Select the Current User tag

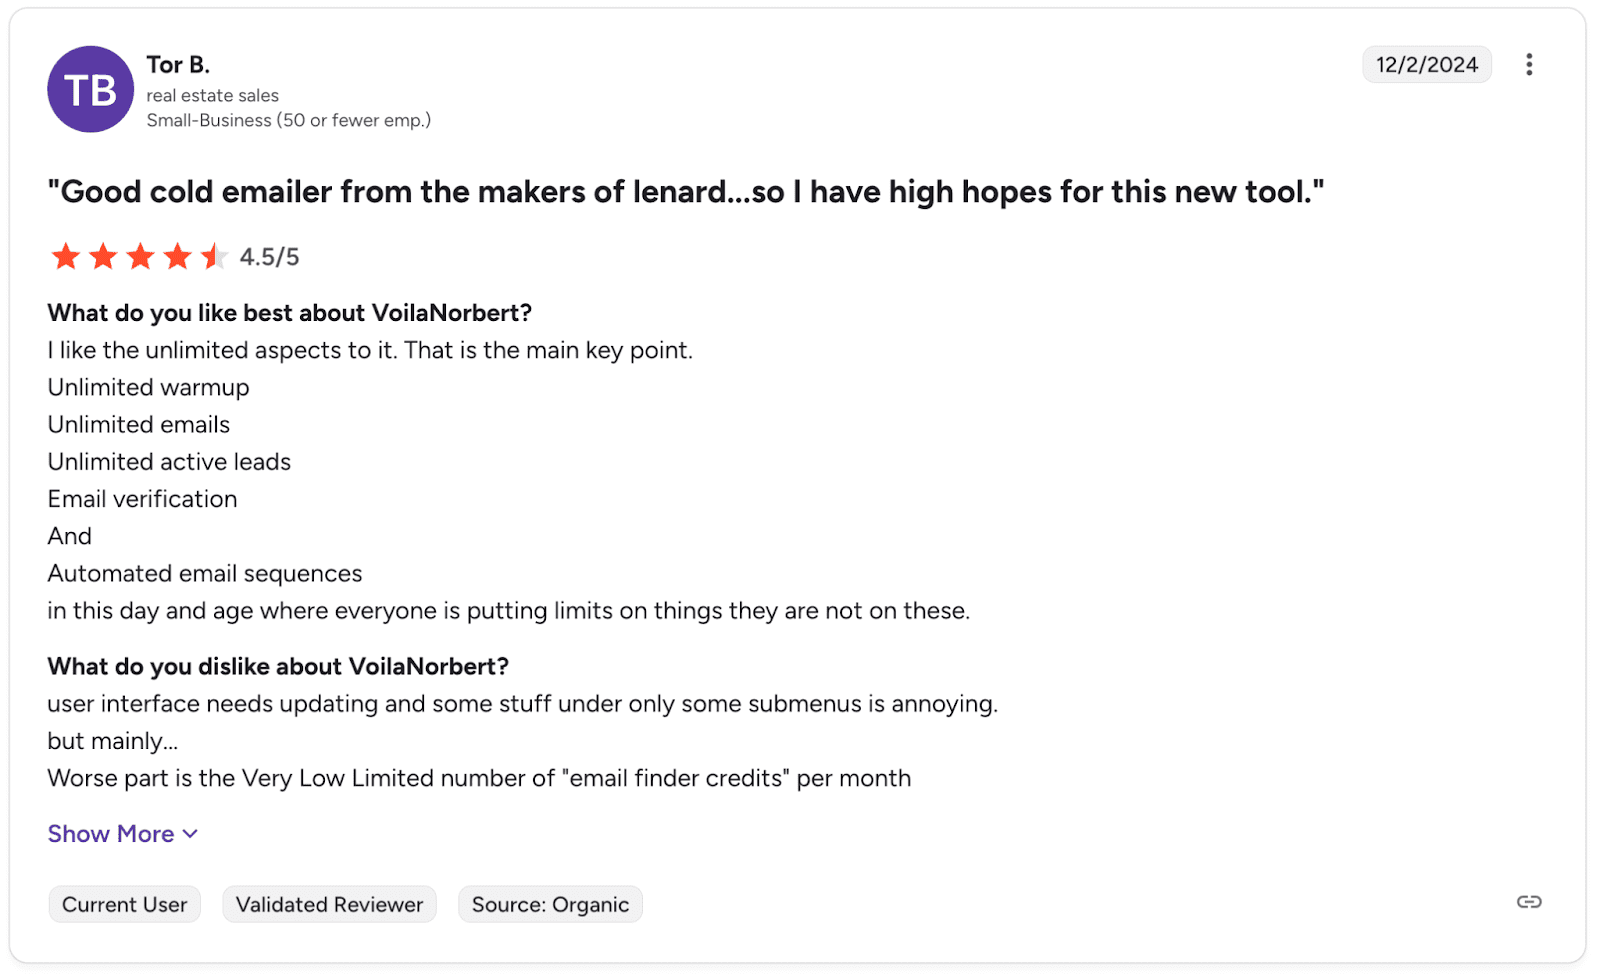coord(125,905)
